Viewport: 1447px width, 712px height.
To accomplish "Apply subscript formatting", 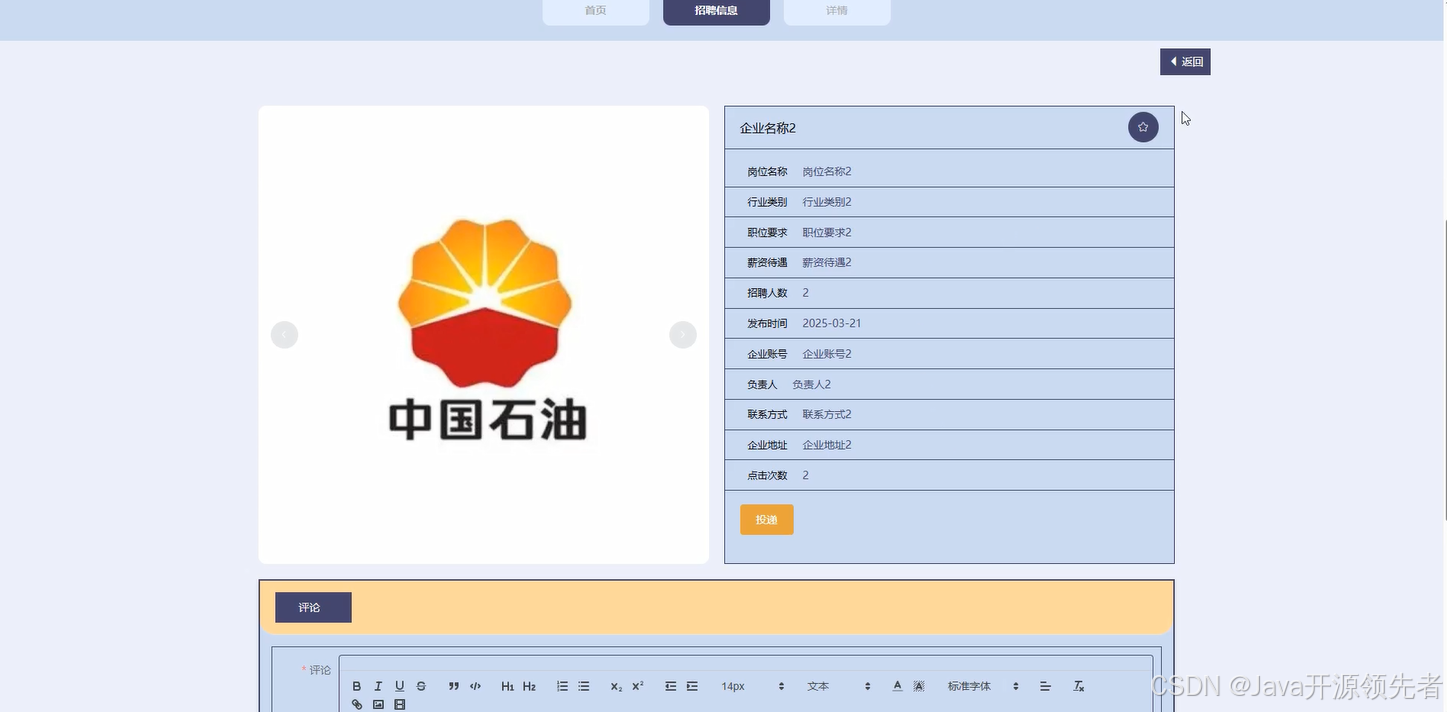I will coord(614,686).
